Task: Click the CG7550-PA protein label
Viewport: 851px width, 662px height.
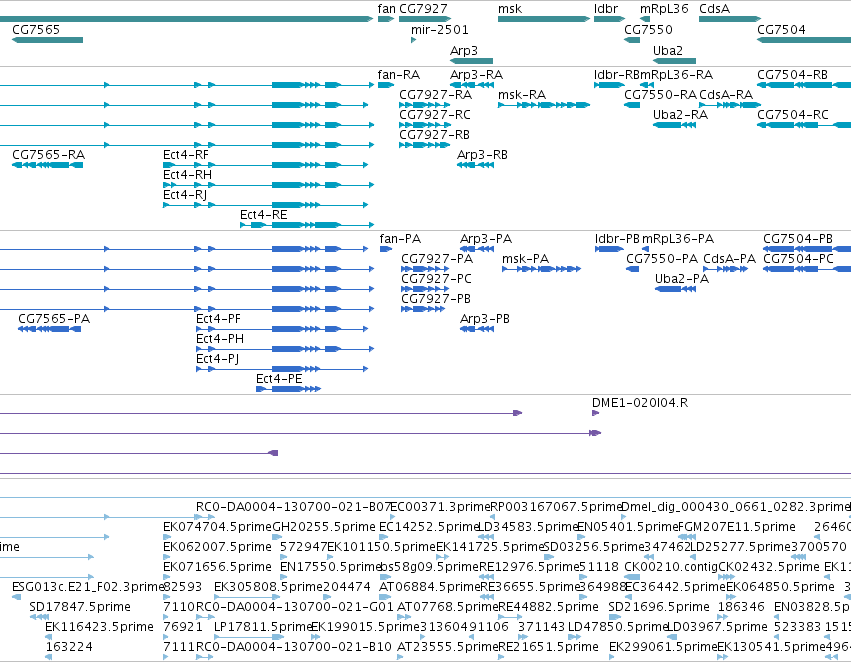Action: coord(662,259)
